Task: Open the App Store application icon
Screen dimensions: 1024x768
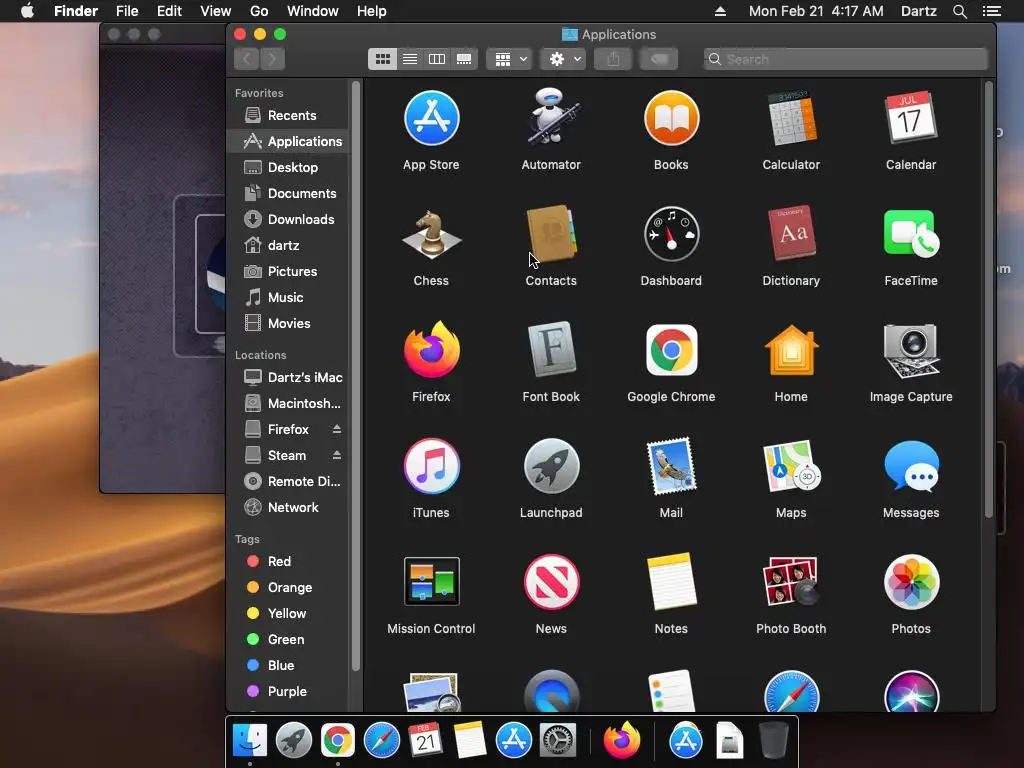Action: pos(431,118)
